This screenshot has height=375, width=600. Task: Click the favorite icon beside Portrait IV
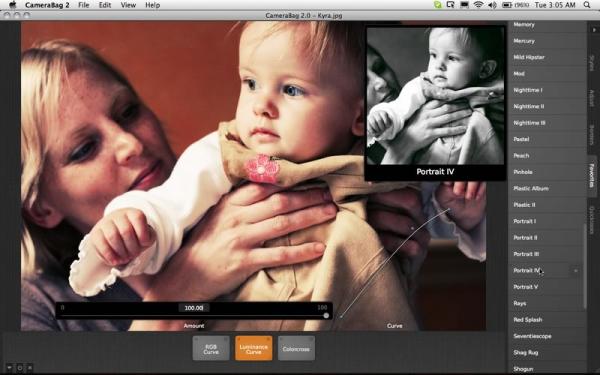coord(576,271)
